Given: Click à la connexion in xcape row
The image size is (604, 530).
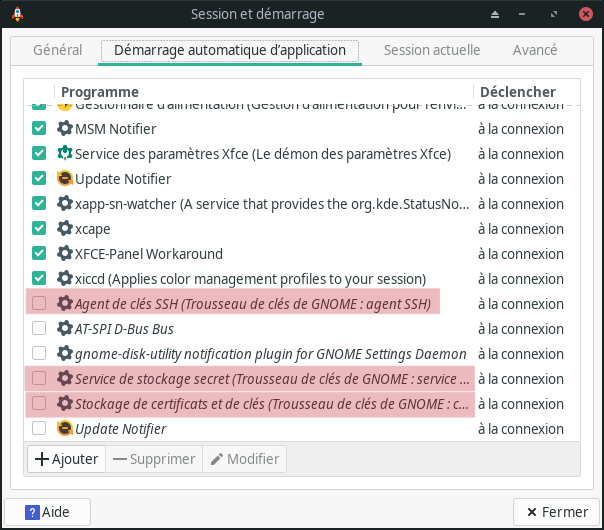Looking at the screenshot, I should click(x=521, y=229).
